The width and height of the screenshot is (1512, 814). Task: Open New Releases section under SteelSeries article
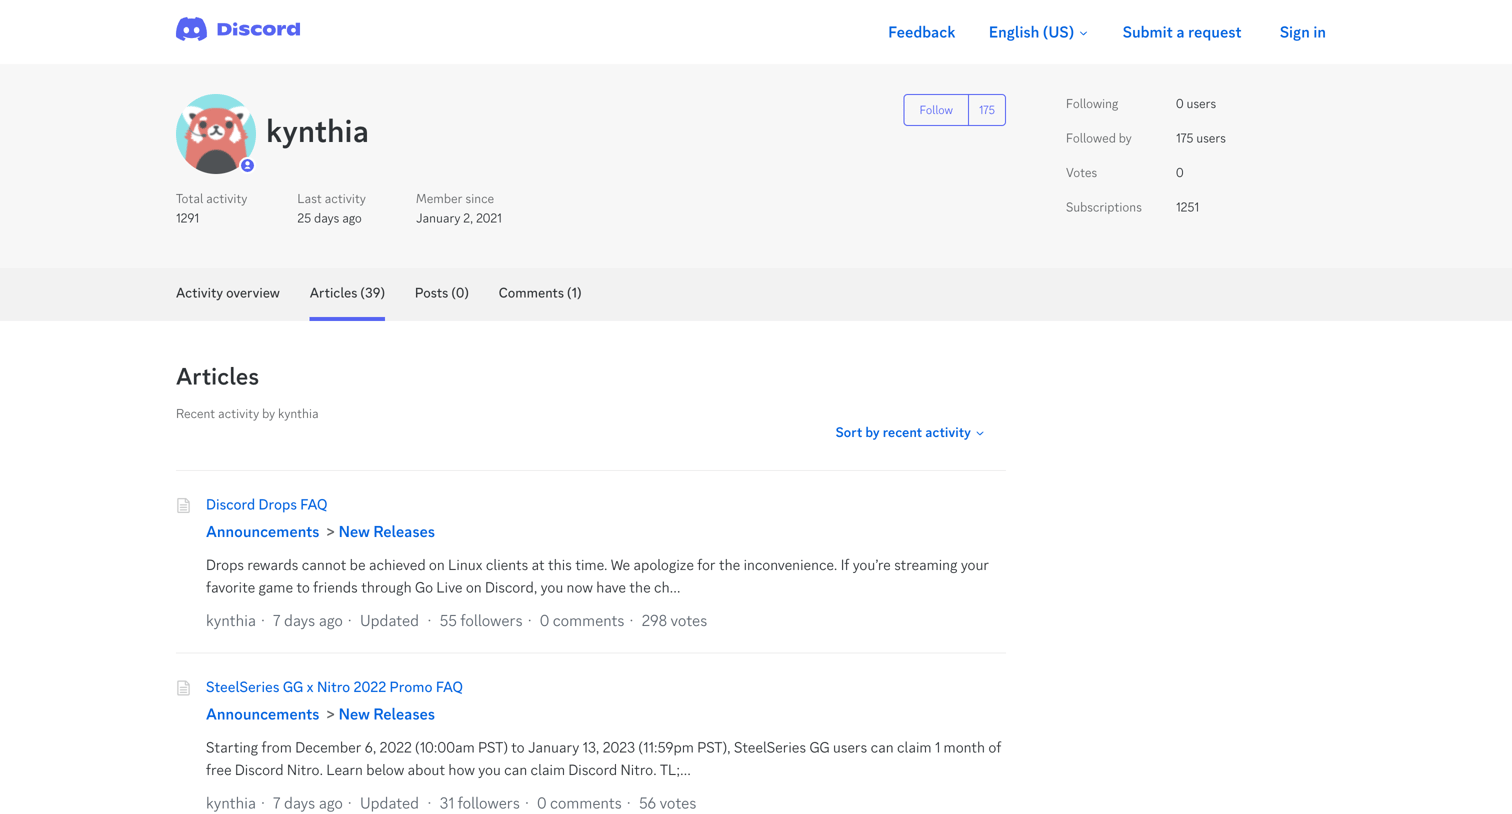point(386,714)
